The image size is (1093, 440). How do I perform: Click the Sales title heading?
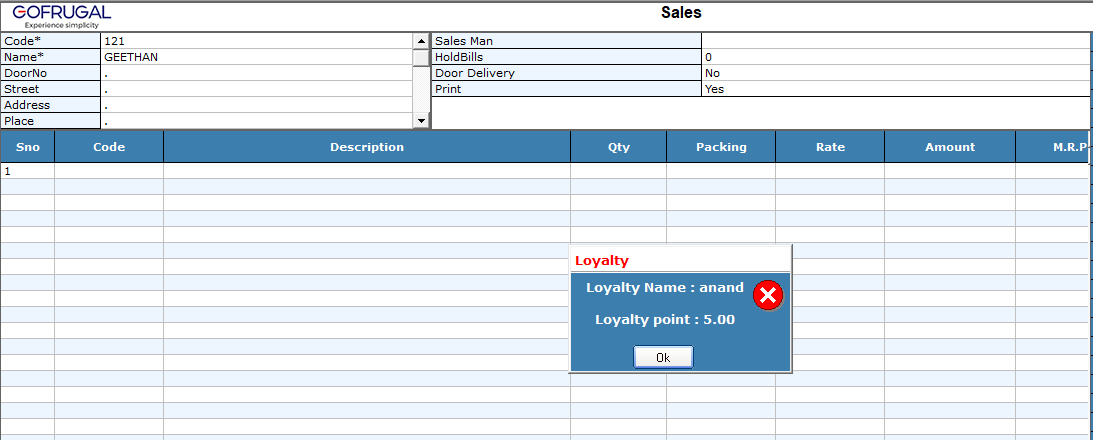coord(681,13)
